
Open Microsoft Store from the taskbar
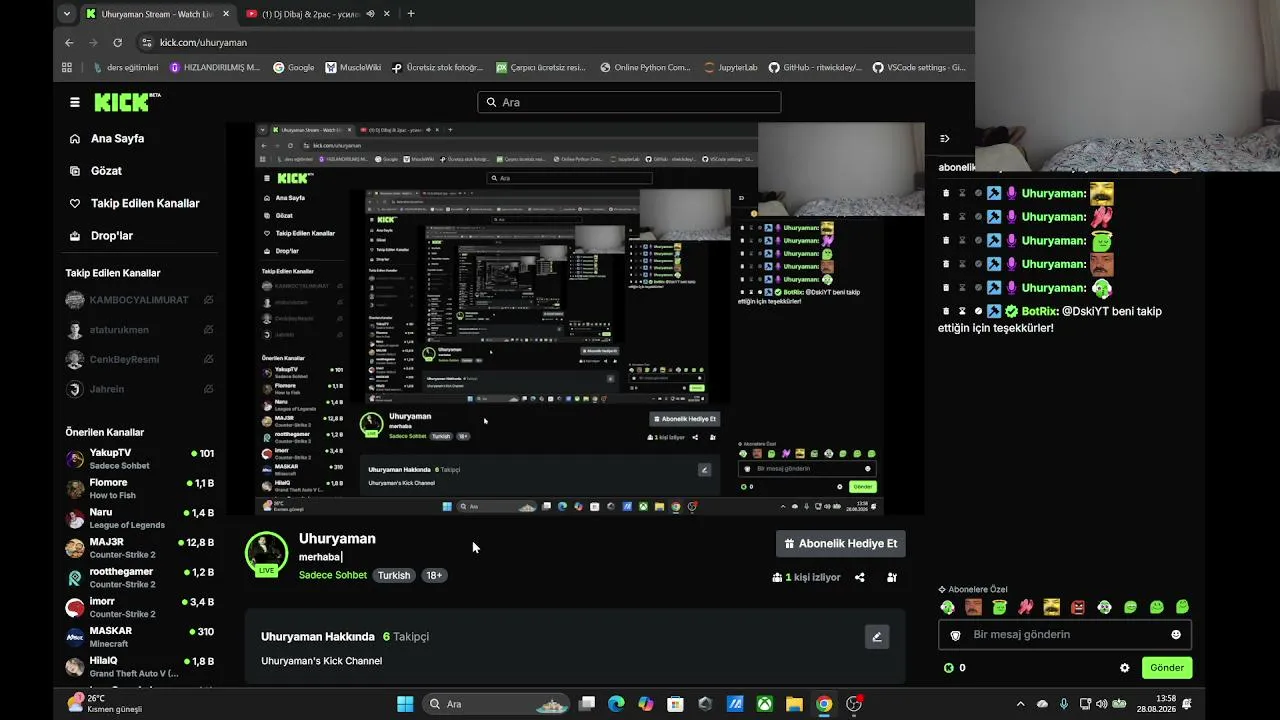pos(675,704)
